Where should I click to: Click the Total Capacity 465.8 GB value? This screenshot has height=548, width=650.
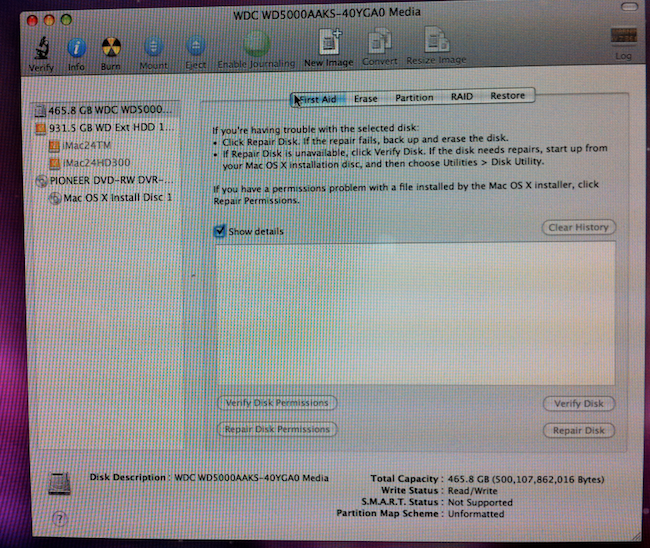[x=526, y=480]
